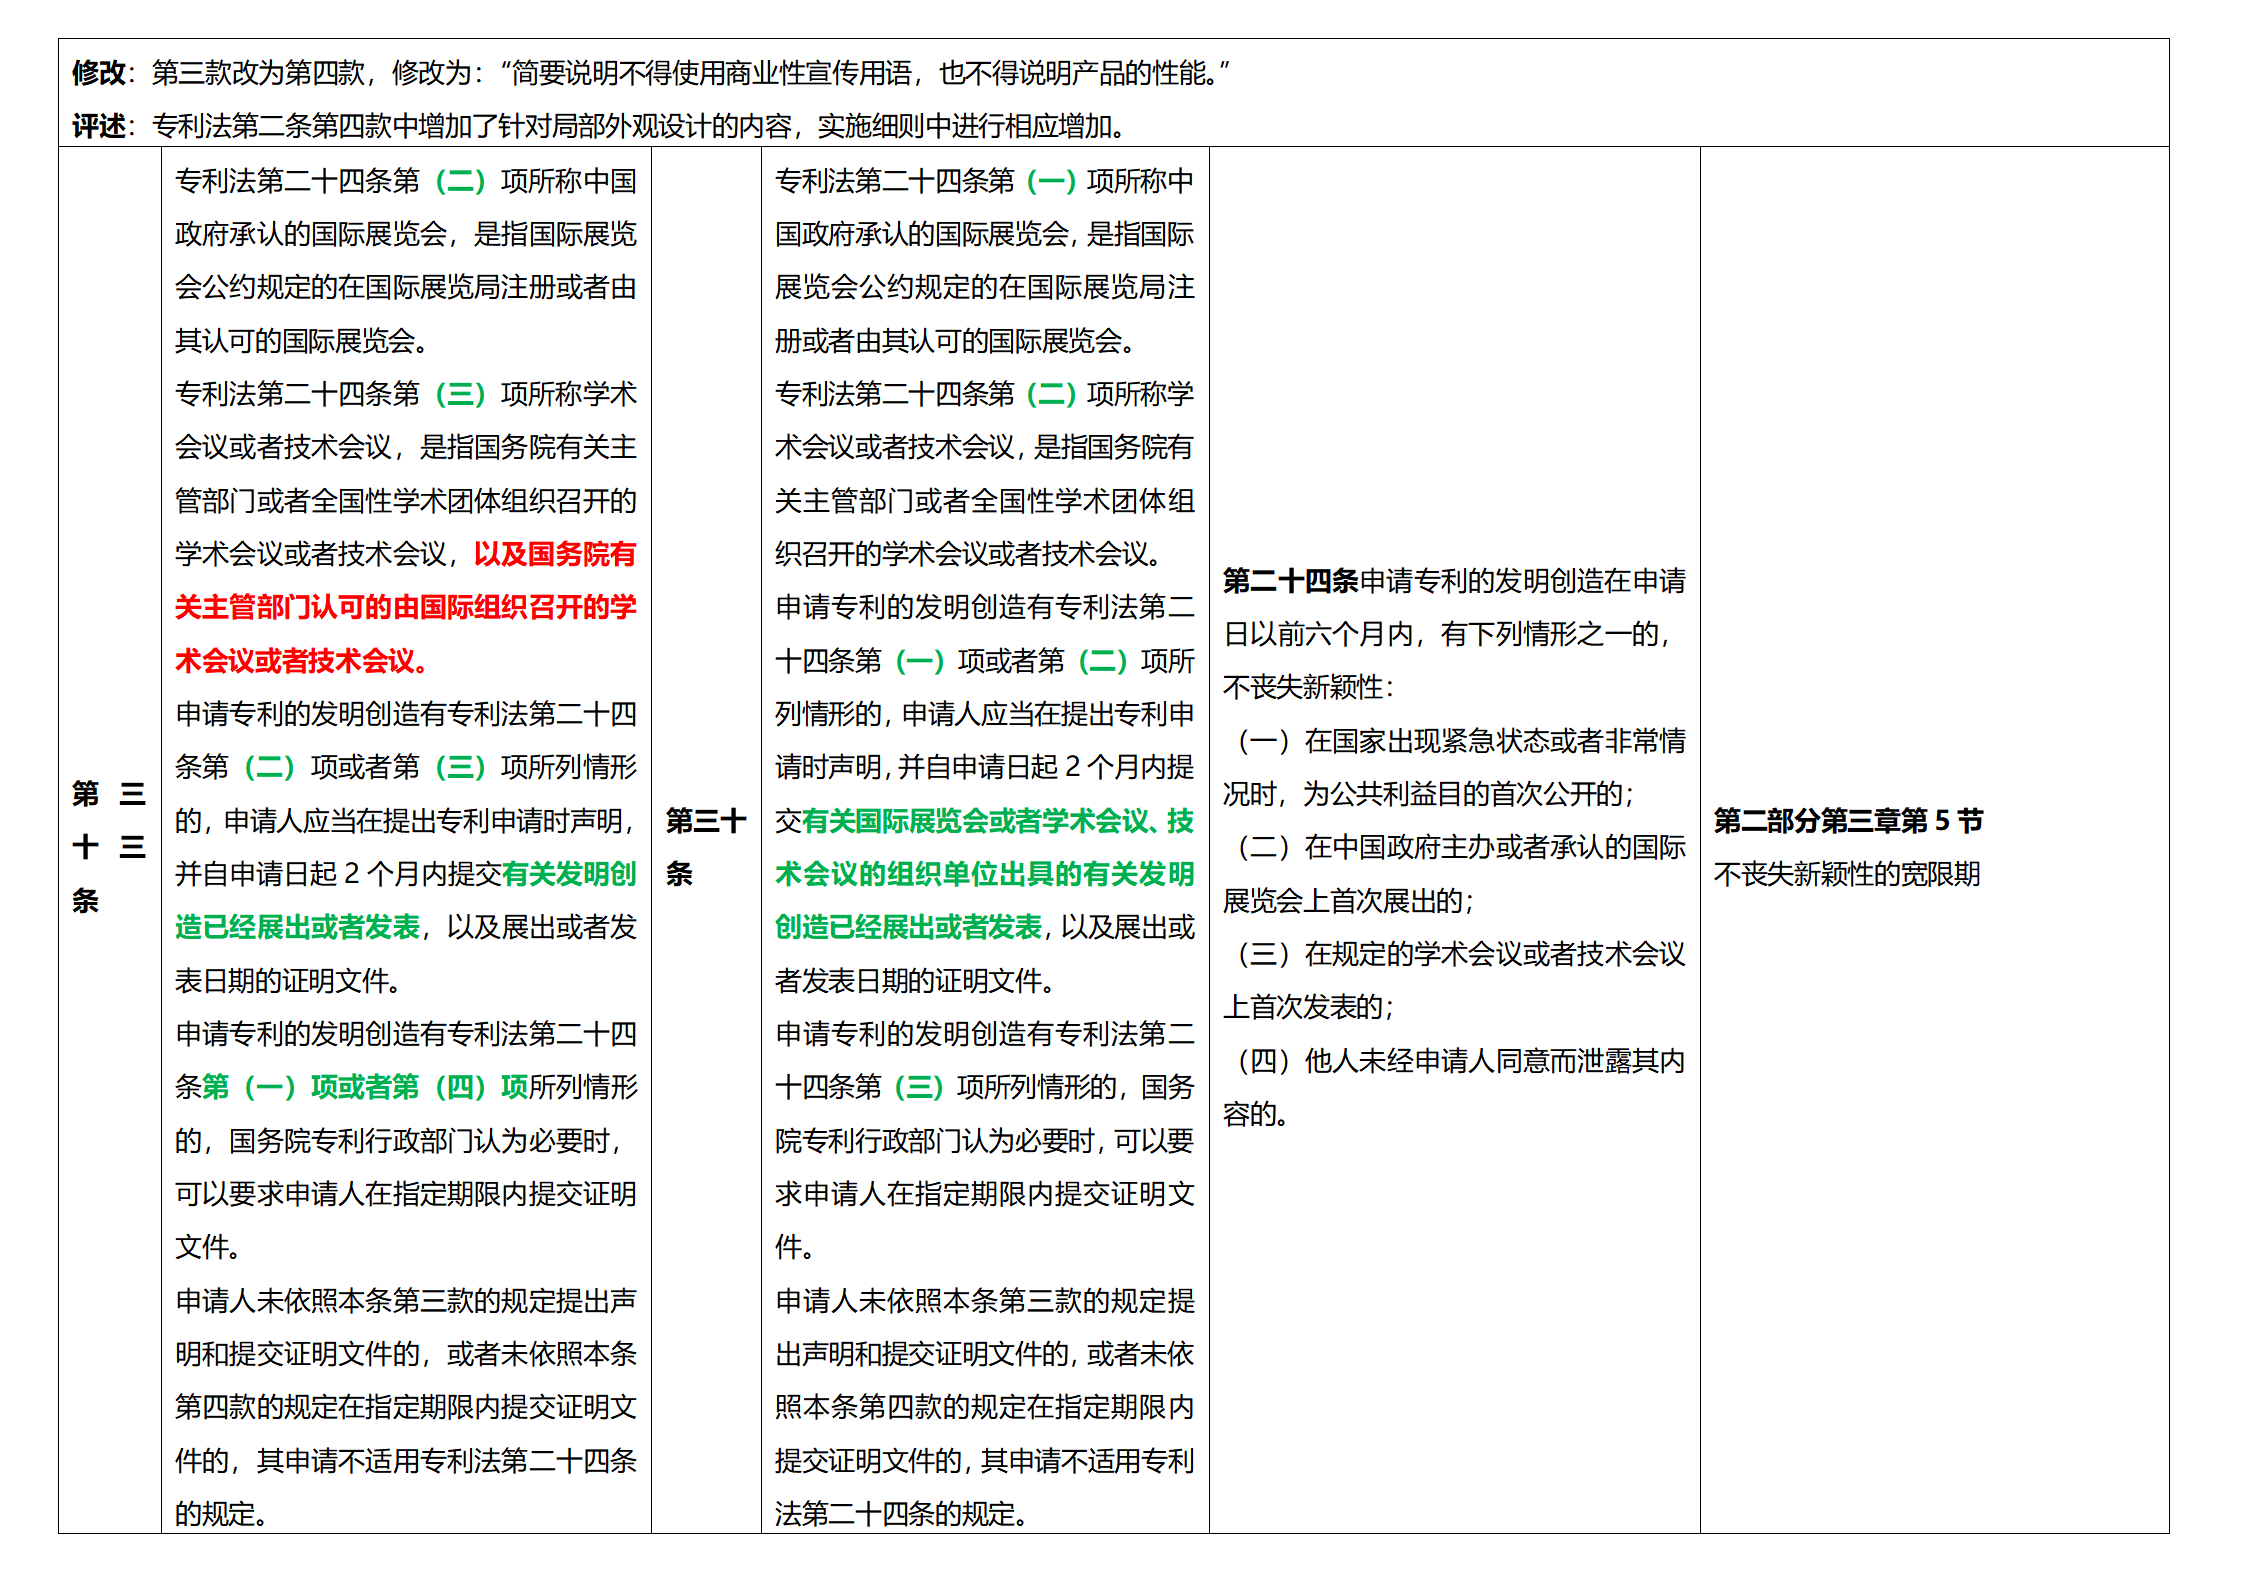Click line '（四）他人未经申请人同意而泄露其内'
Screen dimensions: 2245x1587
1455,1061
